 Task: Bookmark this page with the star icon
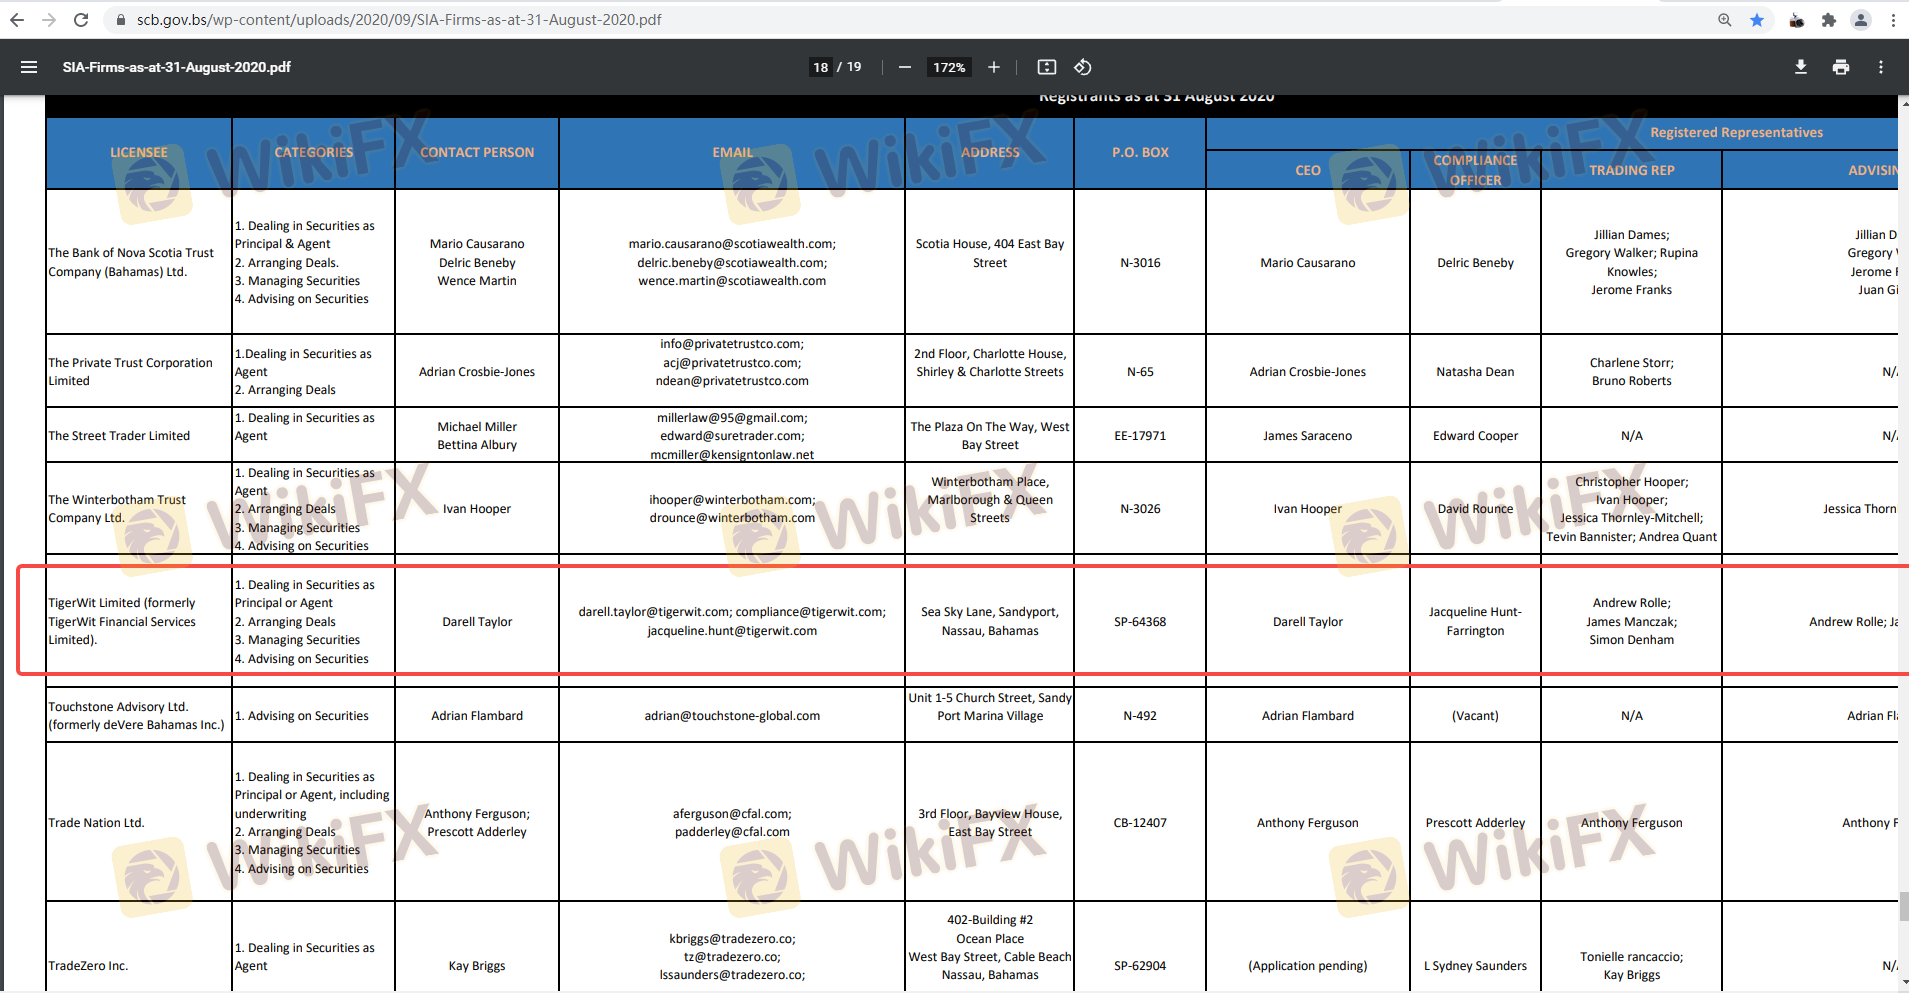pos(1757,20)
